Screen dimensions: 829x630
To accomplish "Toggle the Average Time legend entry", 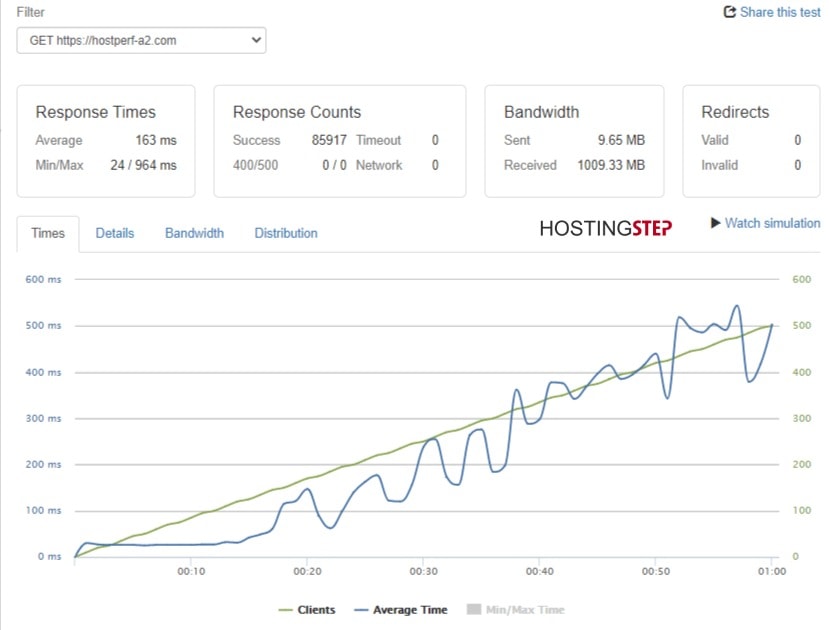I will [x=401, y=610].
